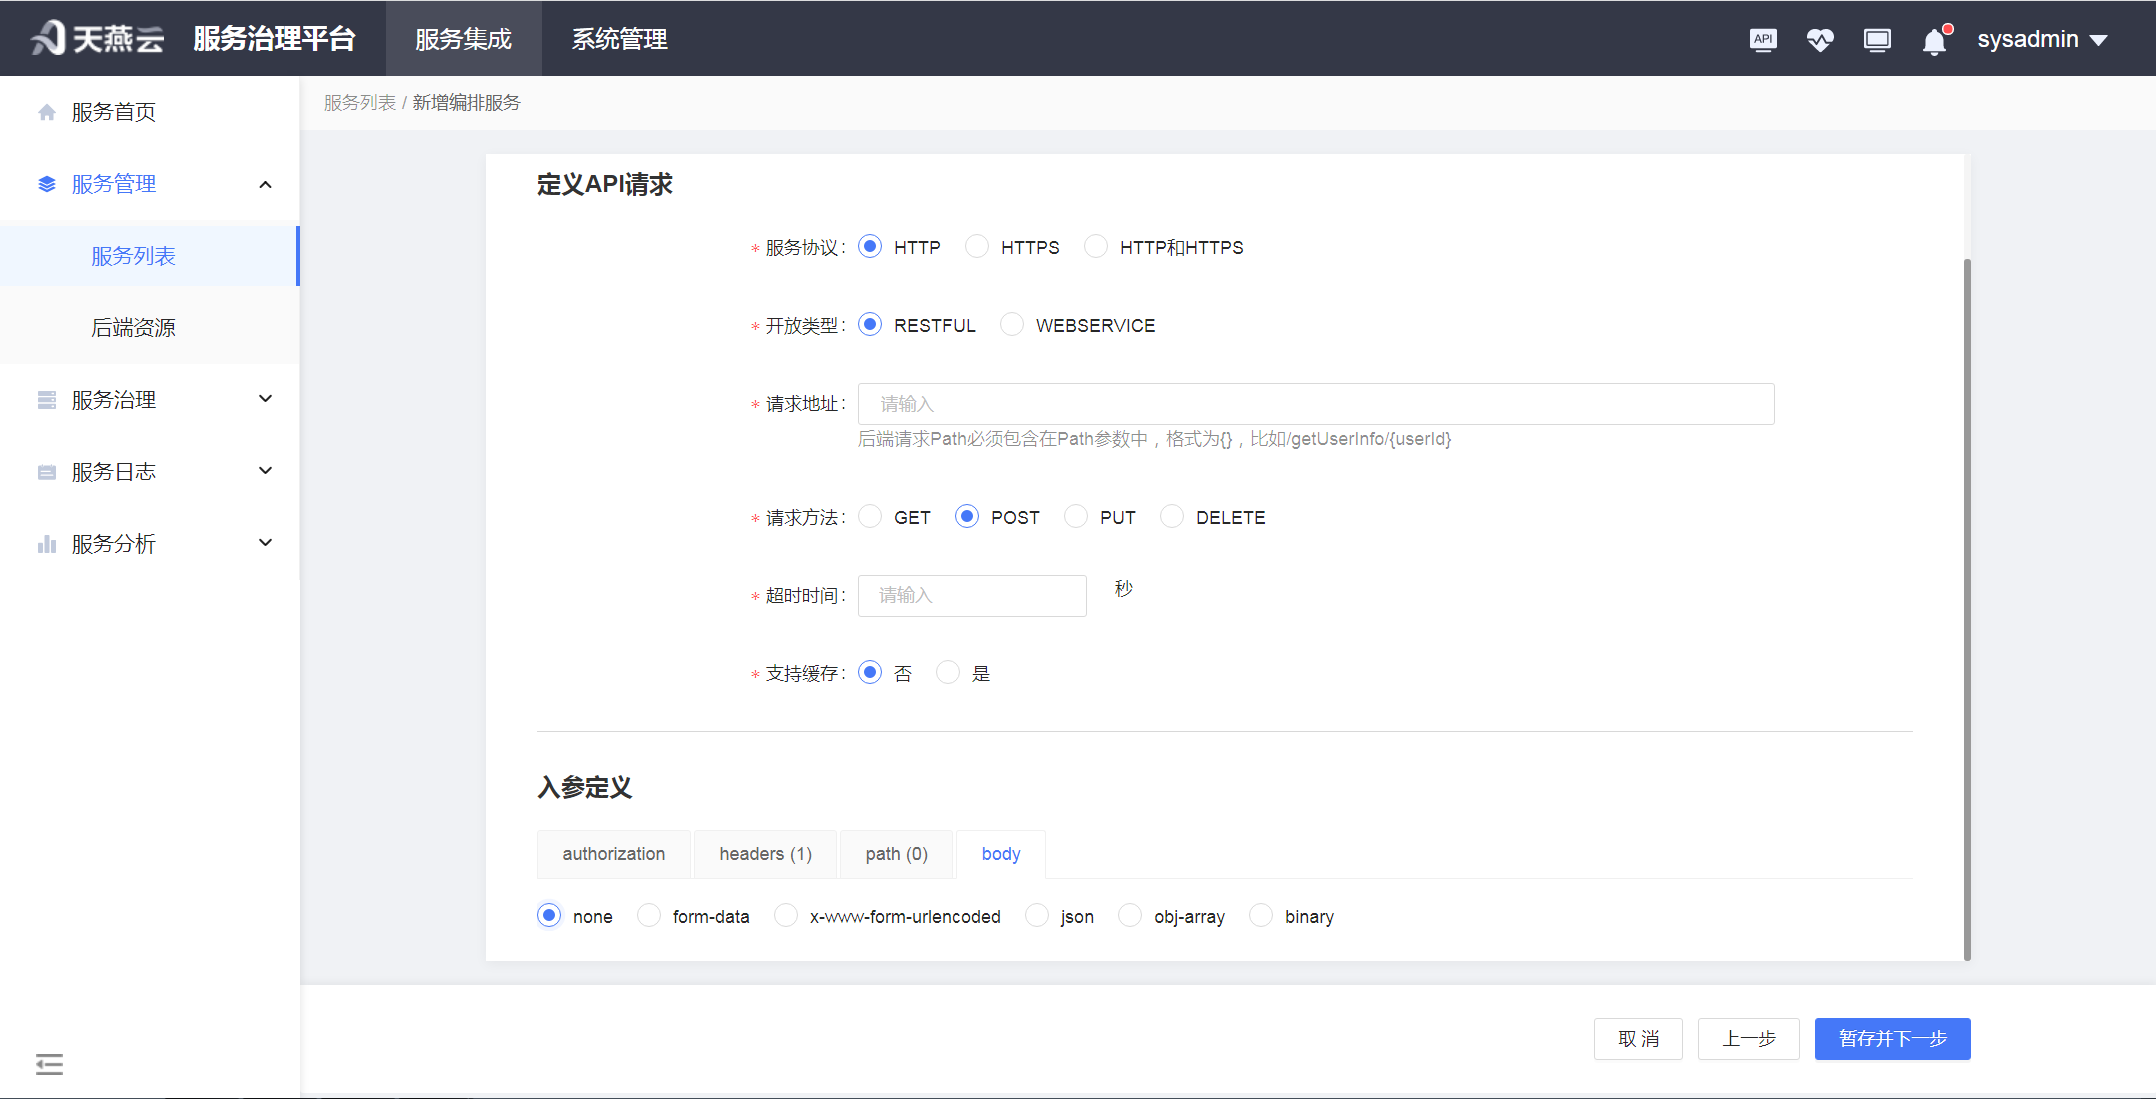This screenshot has height=1099, width=2156.
Task: Open the notification bell with red badge
Action: (1933, 41)
